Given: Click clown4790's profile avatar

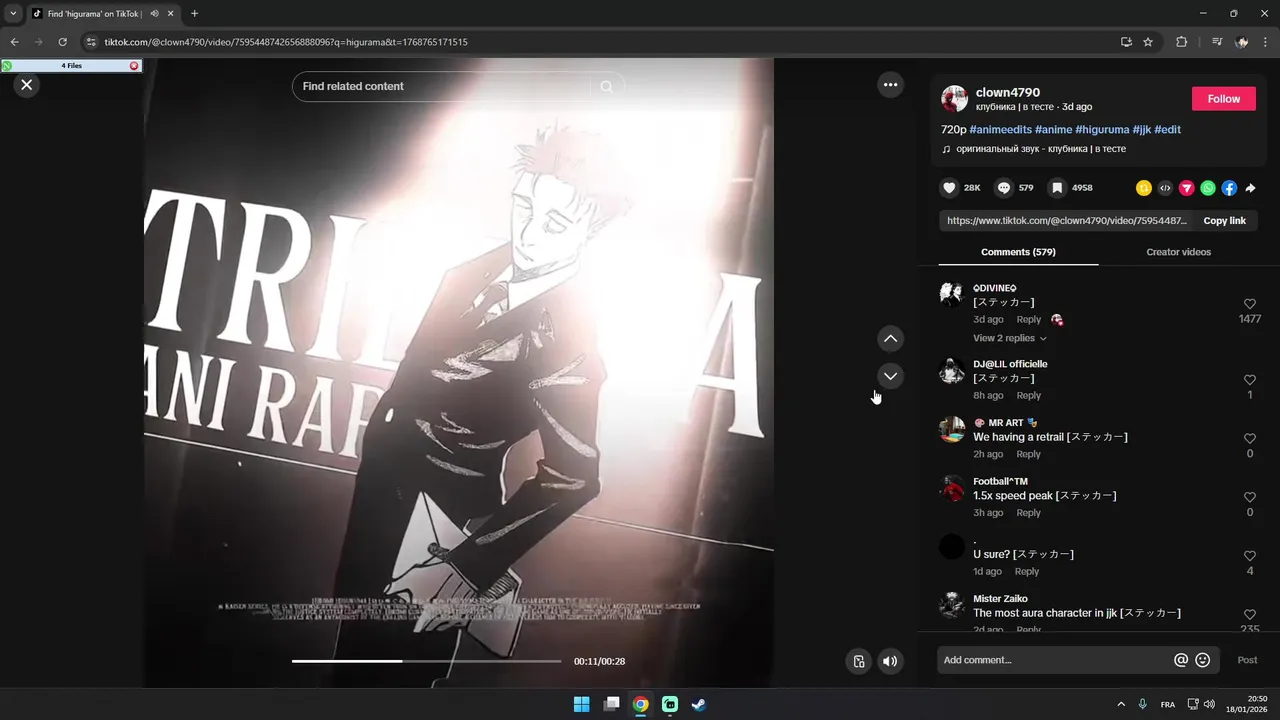Looking at the screenshot, I should tap(954, 99).
